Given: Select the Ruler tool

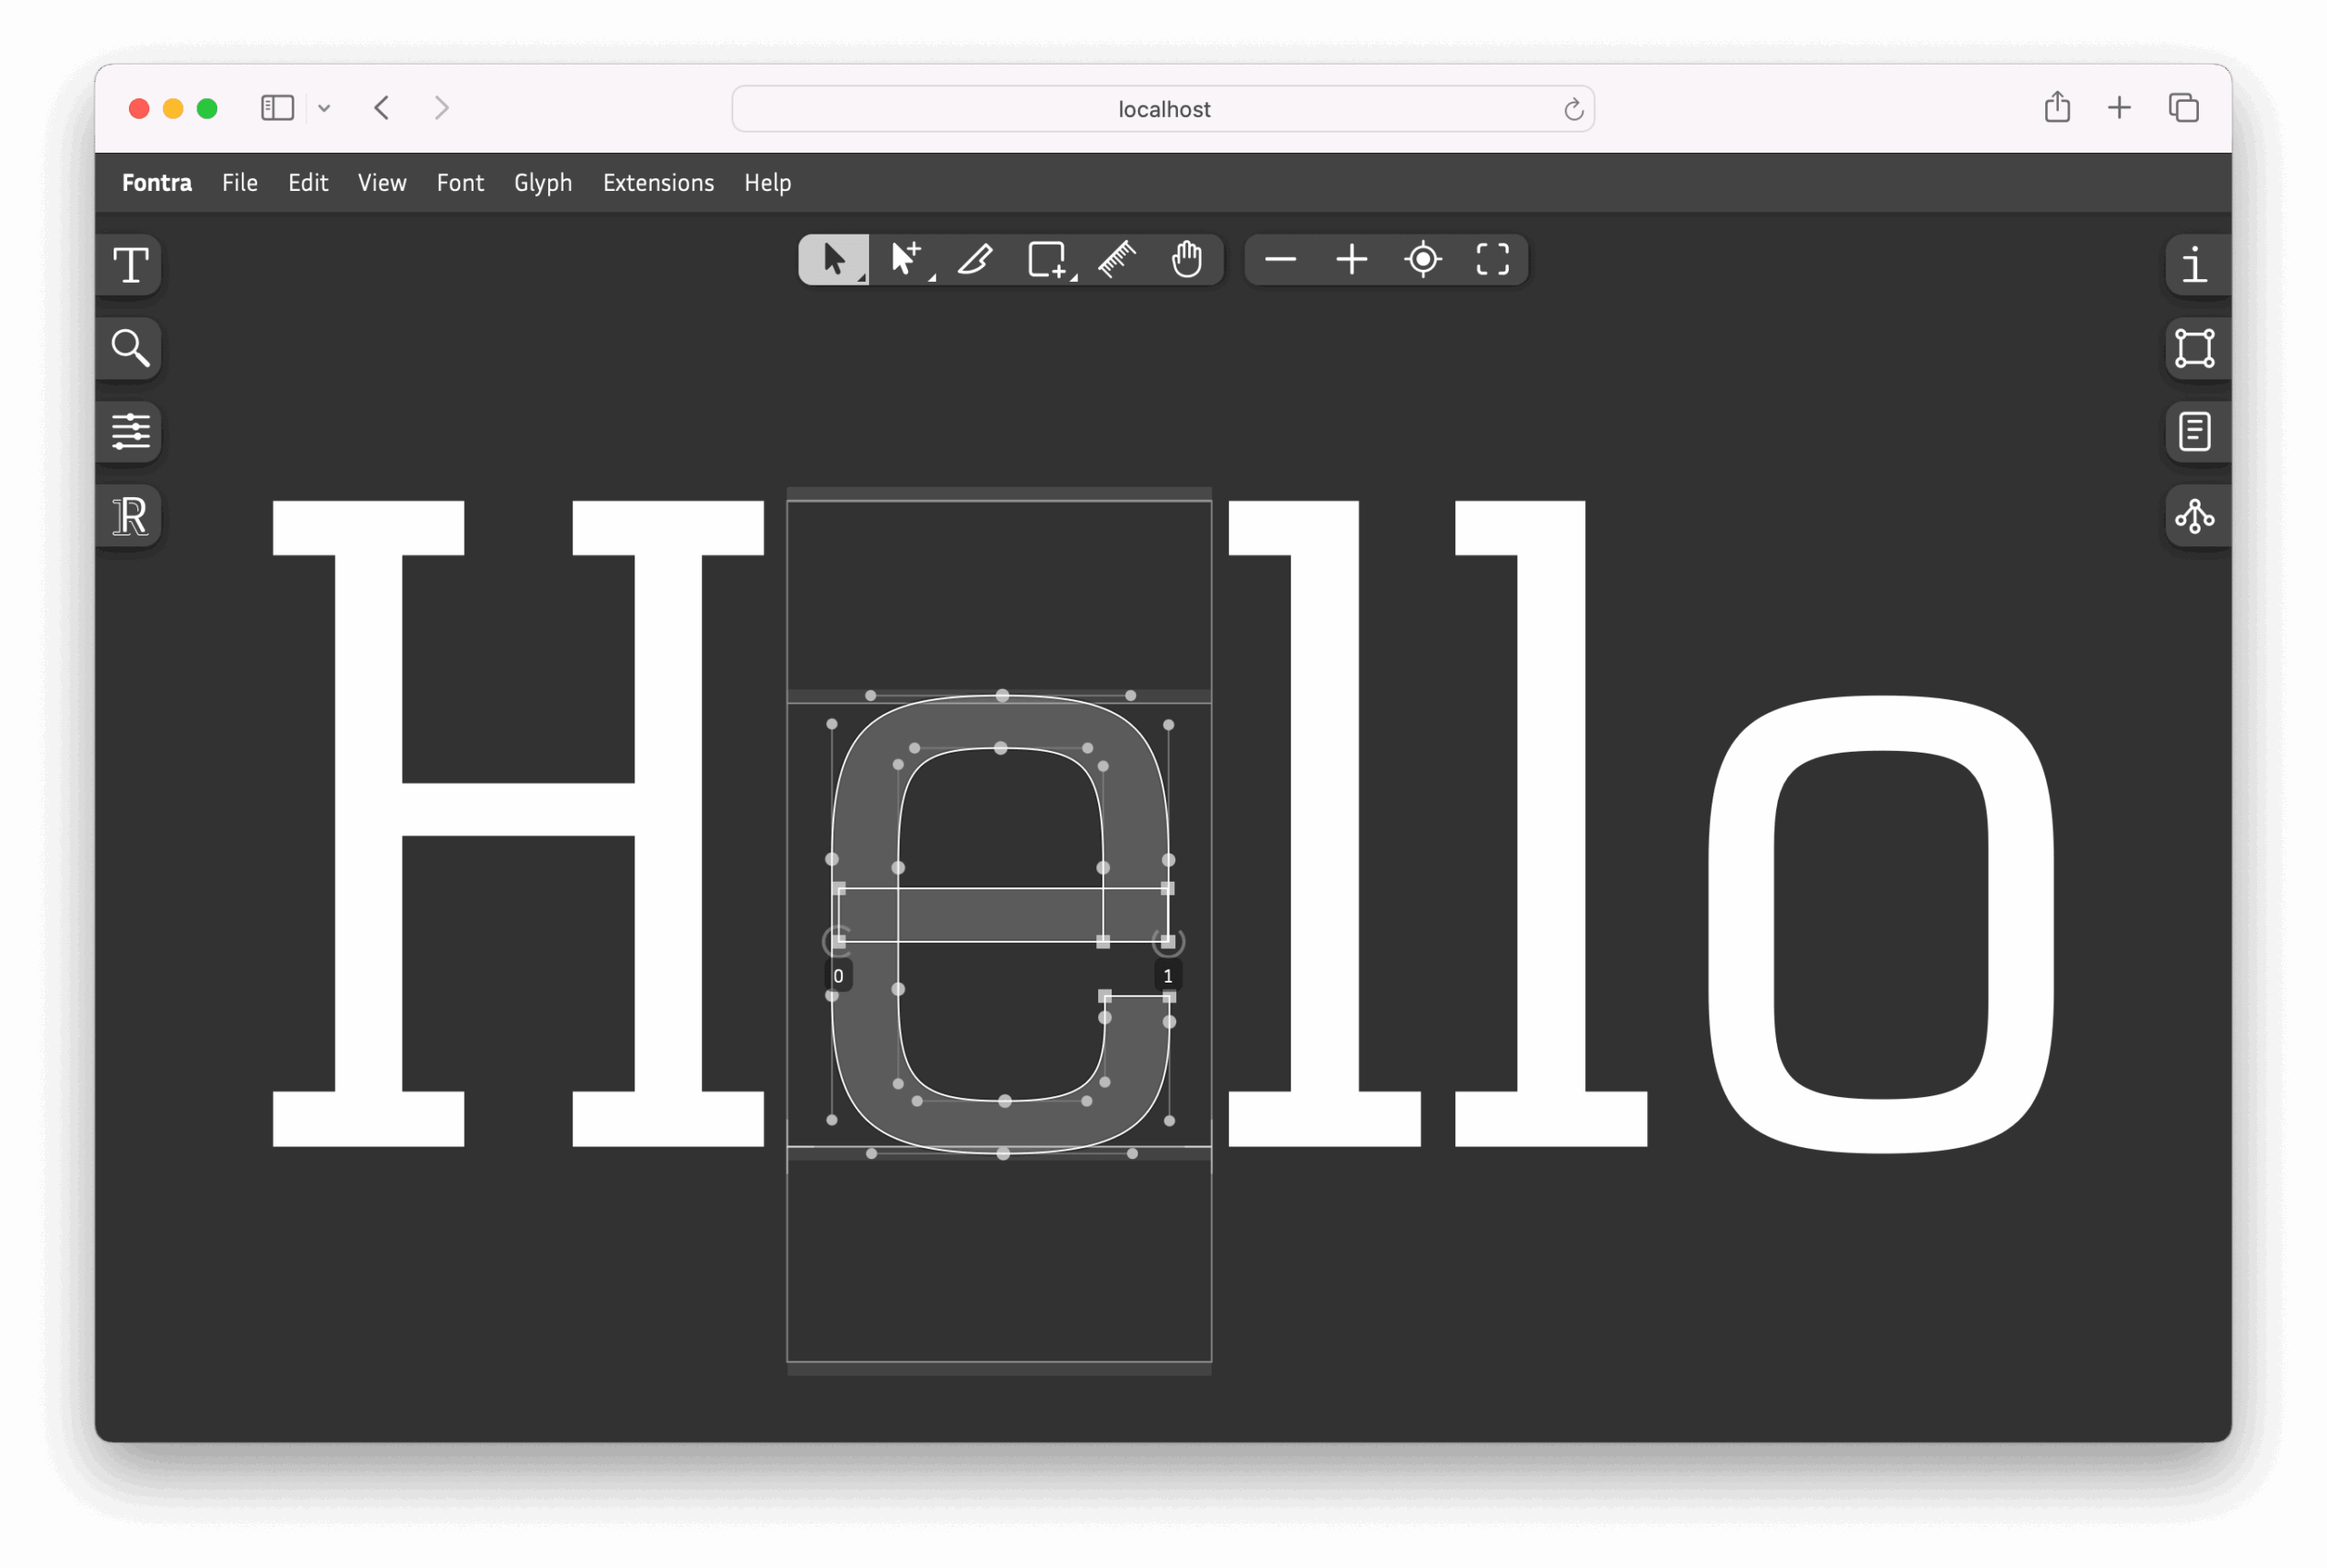Looking at the screenshot, I should [1116, 260].
